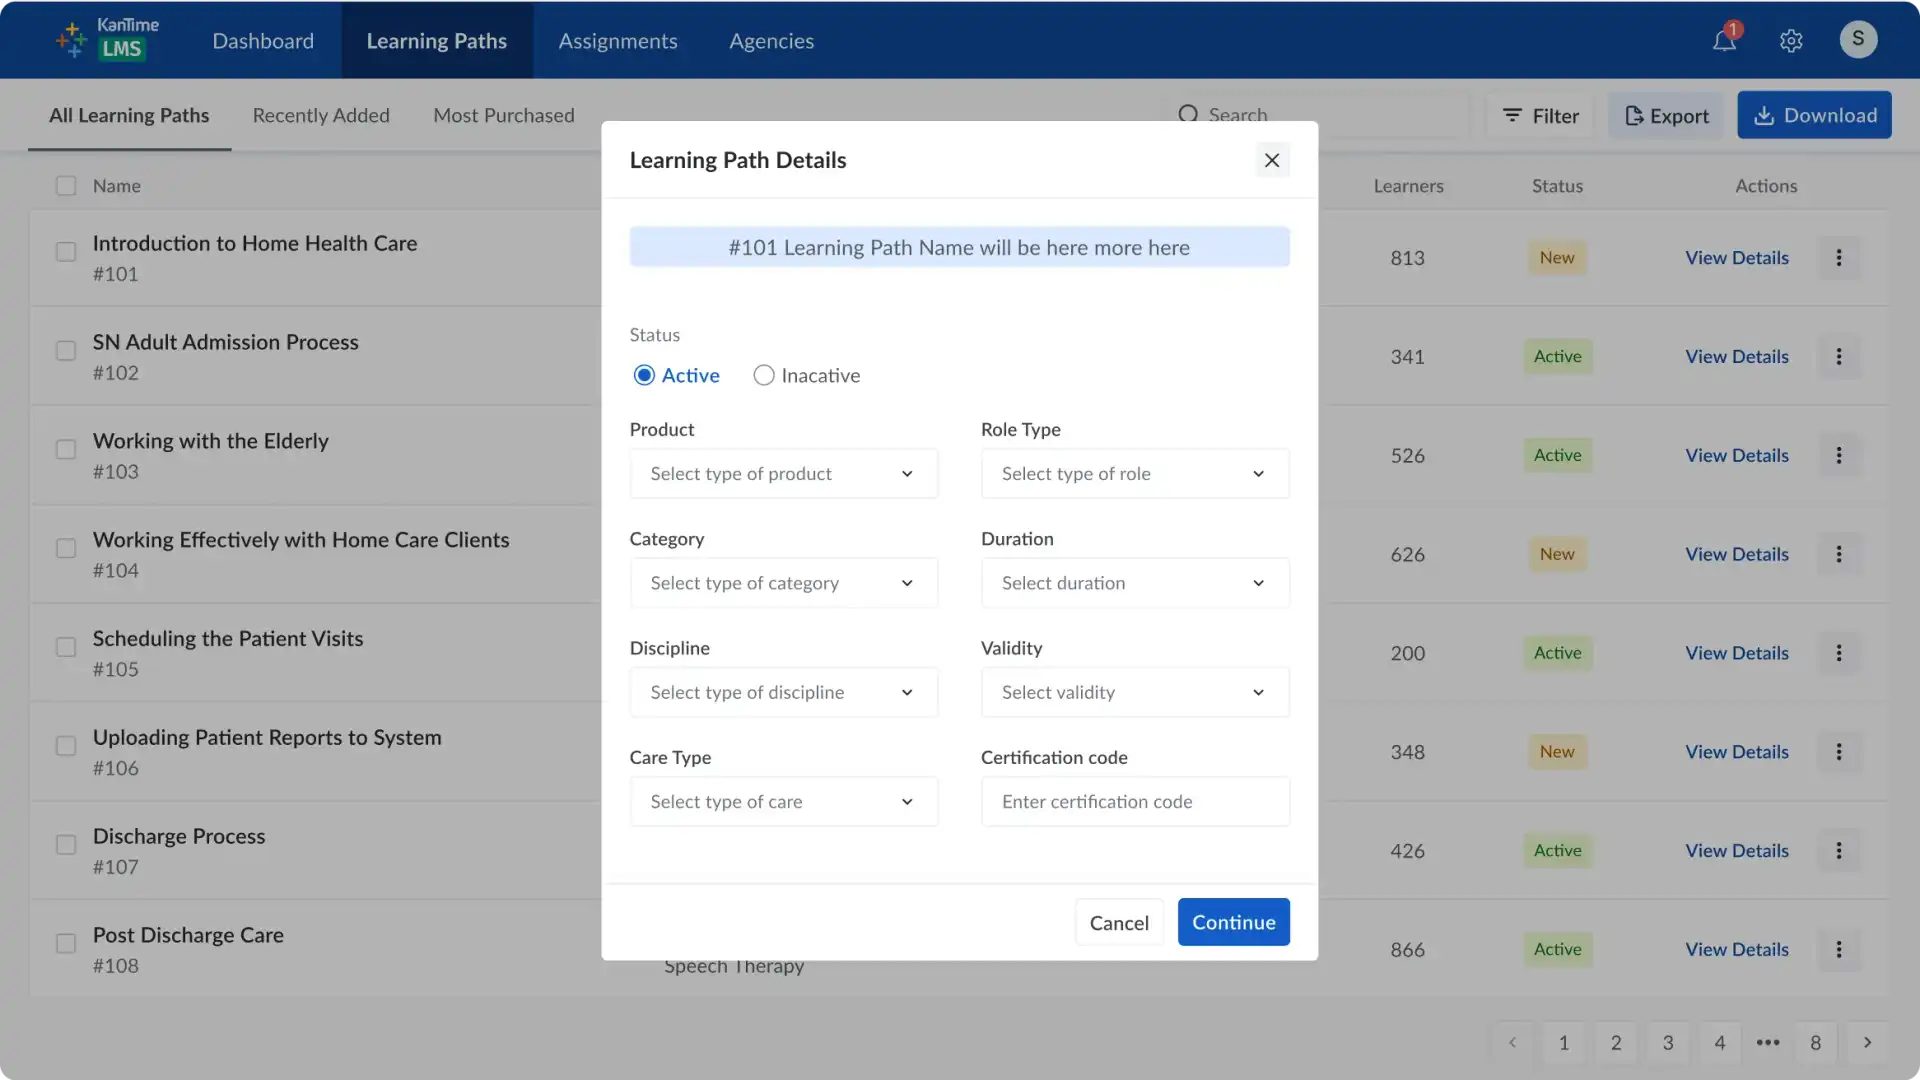Go to page 2
This screenshot has height=1080, width=1920.
pyautogui.click(x=1616, y=1043)
